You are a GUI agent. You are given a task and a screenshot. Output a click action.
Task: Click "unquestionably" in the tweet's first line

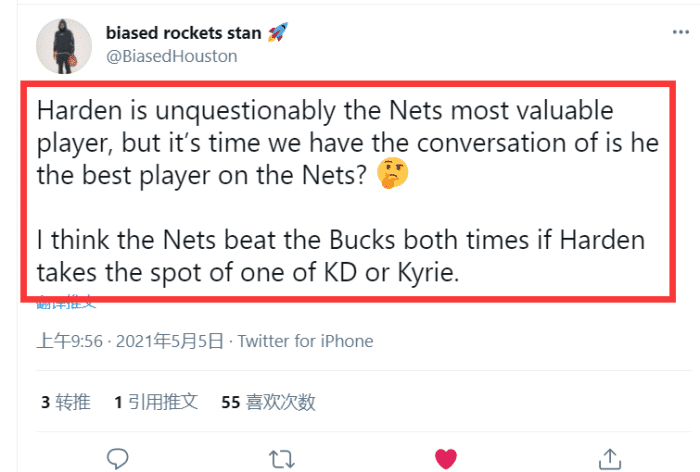(x=221, y=110)
